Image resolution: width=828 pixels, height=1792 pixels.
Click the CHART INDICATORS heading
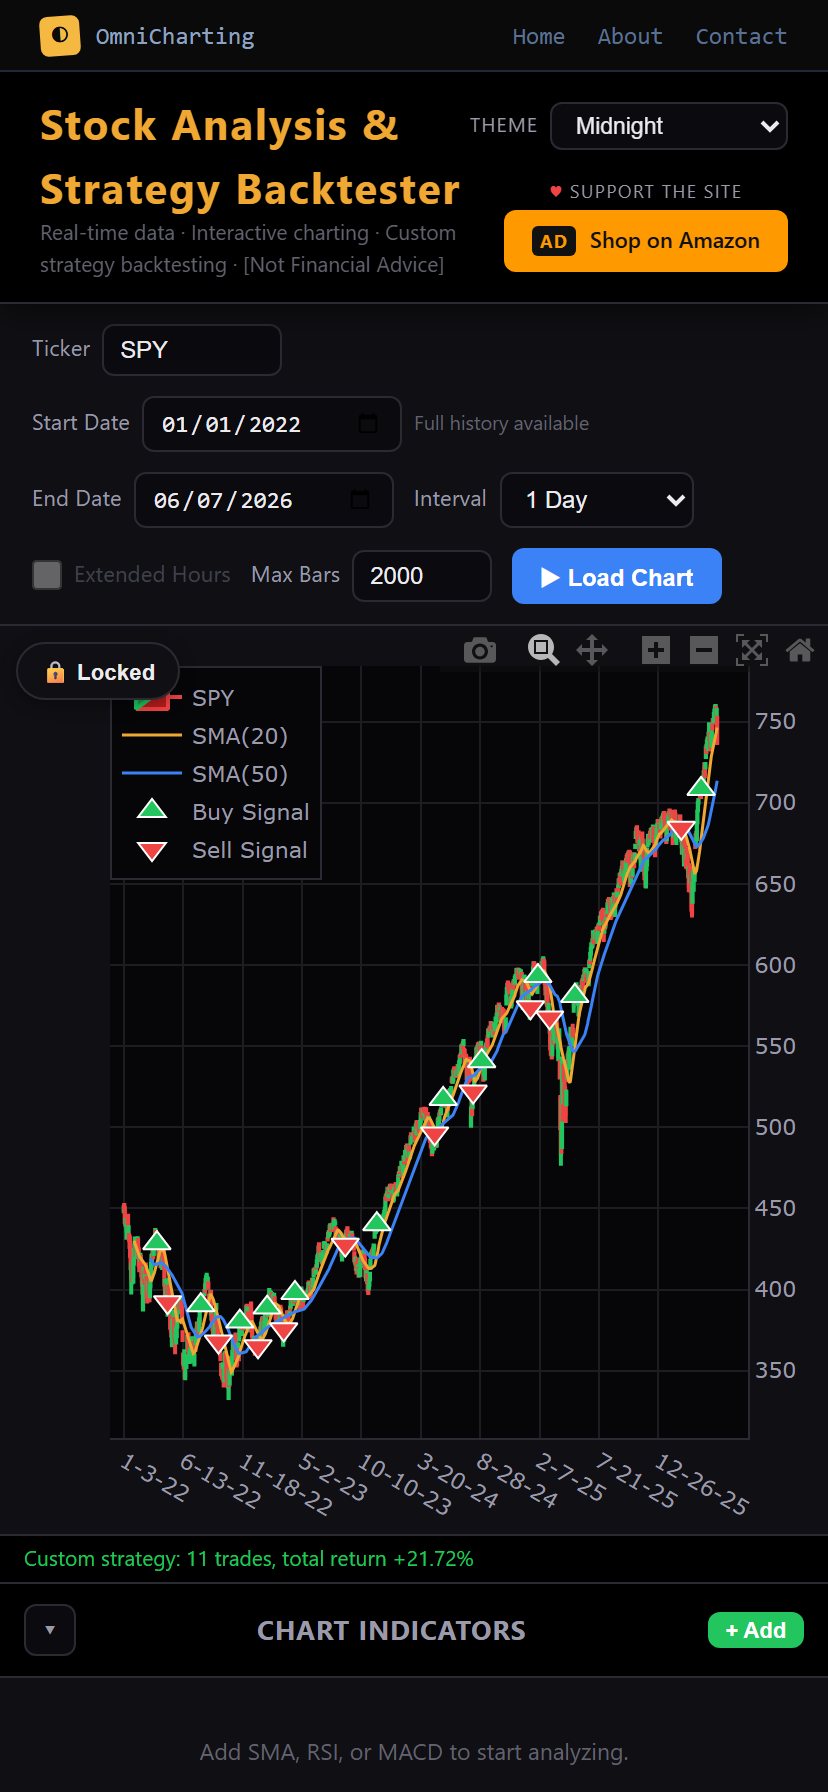tap(391, 1631)
